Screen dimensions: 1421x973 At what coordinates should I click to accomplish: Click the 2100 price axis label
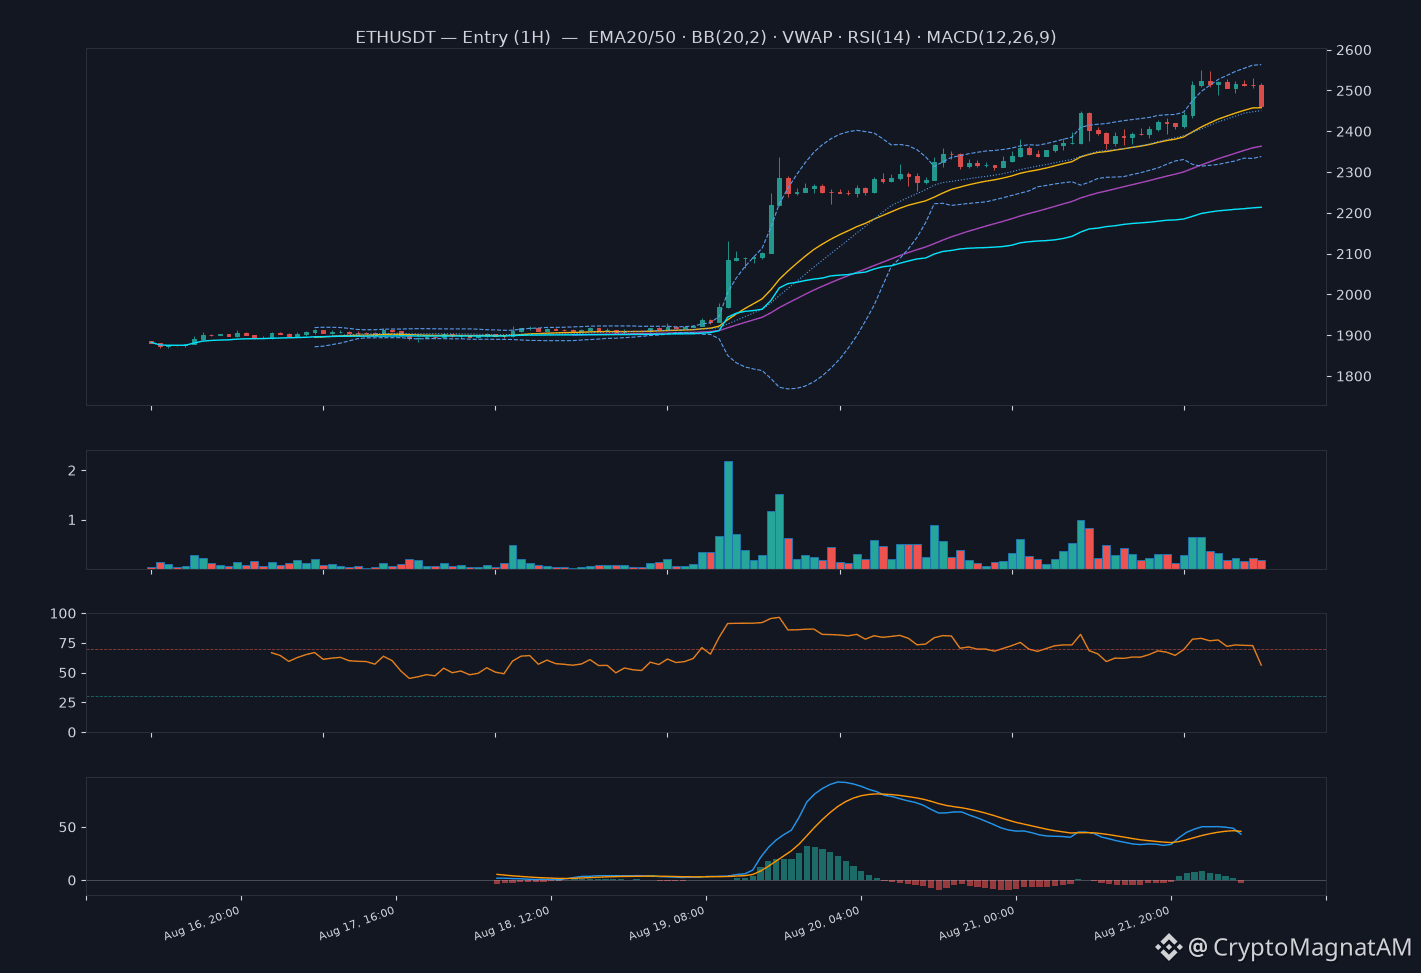[x=1352, y=254]
